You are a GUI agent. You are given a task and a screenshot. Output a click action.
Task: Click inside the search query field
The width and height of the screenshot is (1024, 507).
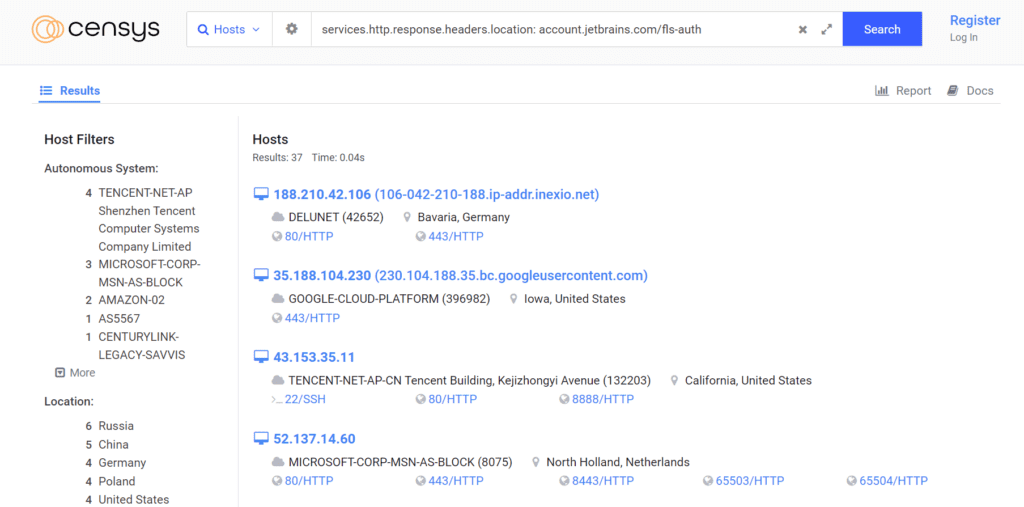coord(550,30)
